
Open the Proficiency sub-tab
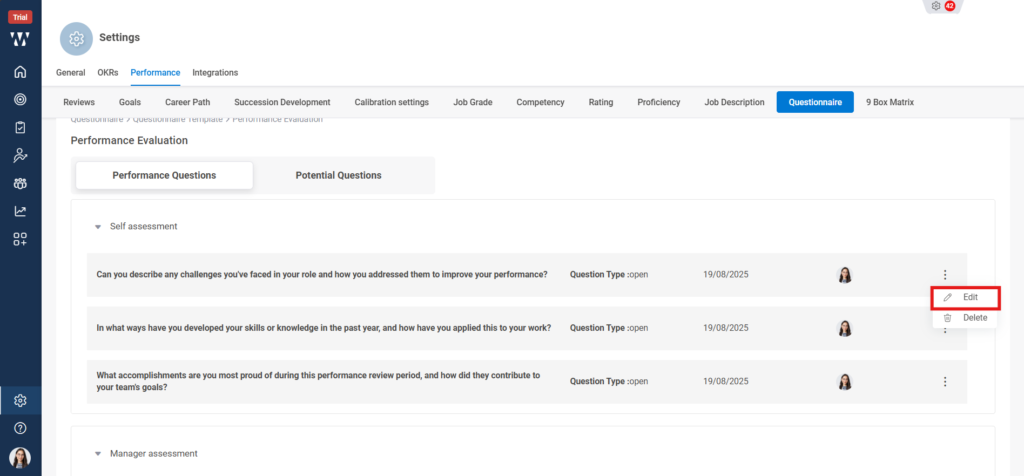click(x=659, y=102)
